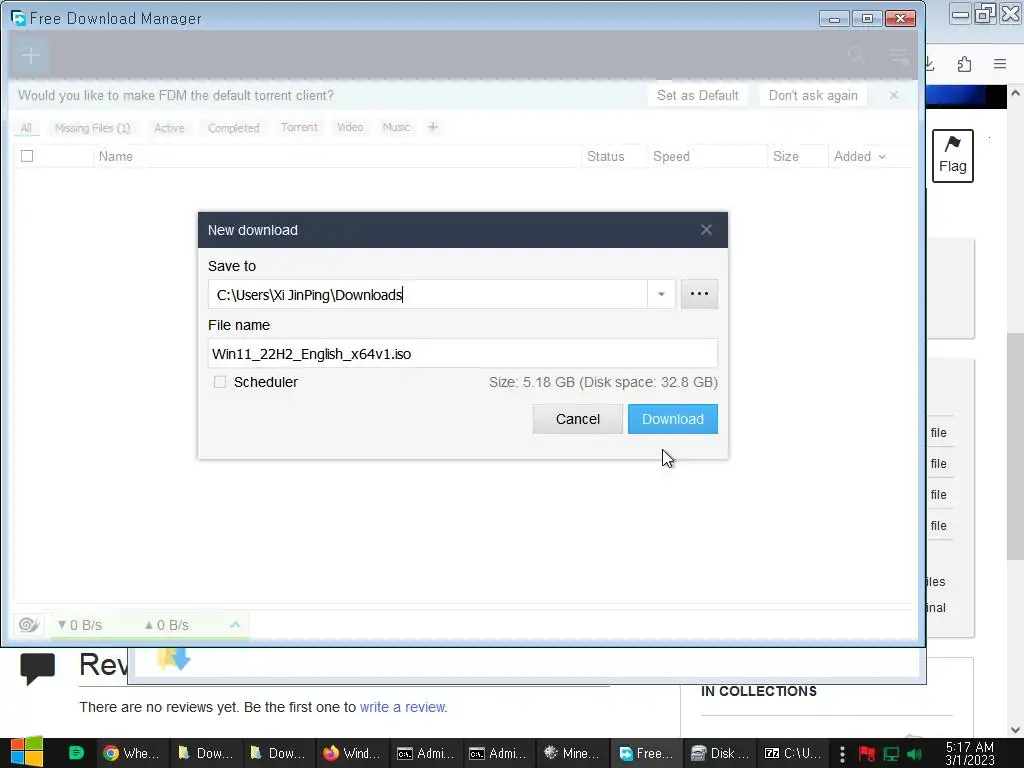1024x768 pixels.
Task: Click the reviews speech bubble icon
Action: point(37,668)
